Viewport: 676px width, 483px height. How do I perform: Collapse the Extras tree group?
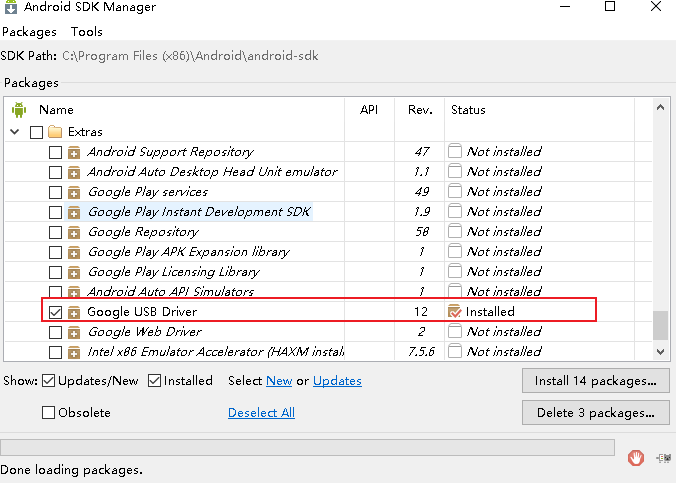coord(15,132)
